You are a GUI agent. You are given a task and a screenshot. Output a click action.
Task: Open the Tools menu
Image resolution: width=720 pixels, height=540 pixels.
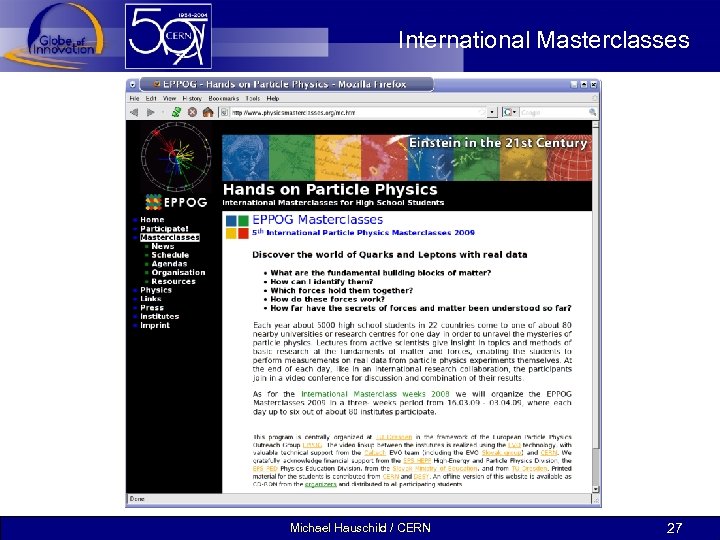253,98
